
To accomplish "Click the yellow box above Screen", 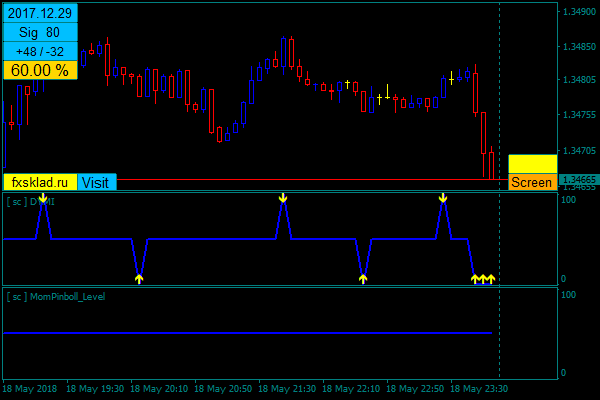I will 532,164.
